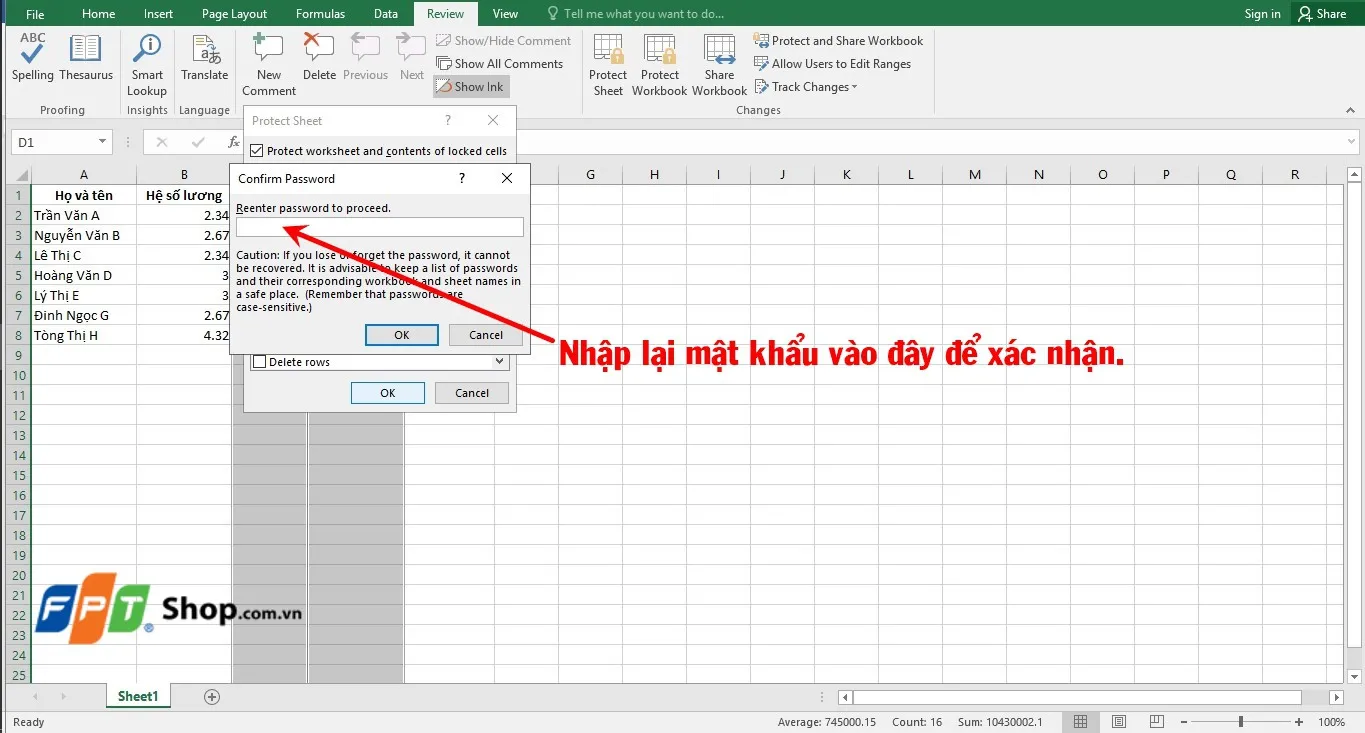Click the Sign in link
The height and width of the screenshot is (733, 1365).
pos(1262,14)
